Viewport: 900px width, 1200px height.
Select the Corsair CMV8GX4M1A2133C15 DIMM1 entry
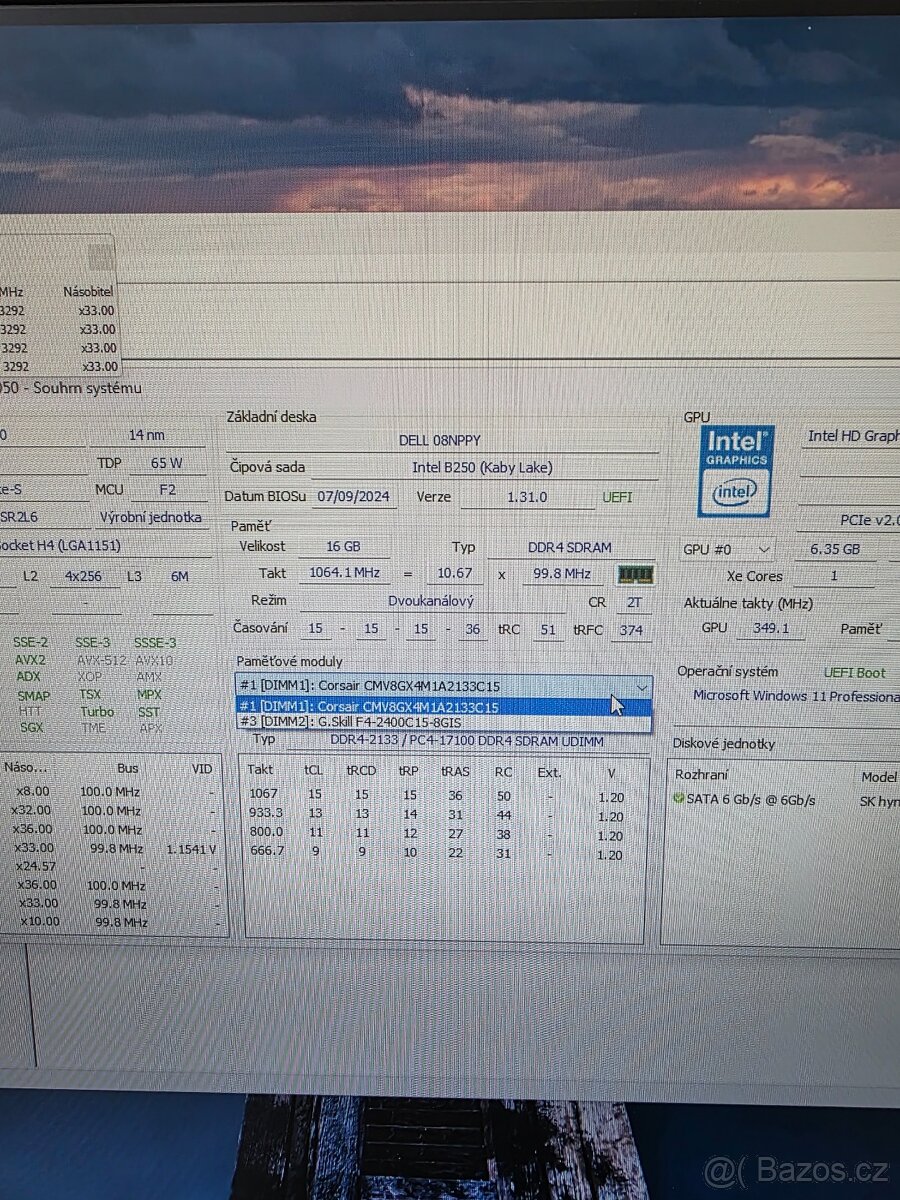[445, 706]
